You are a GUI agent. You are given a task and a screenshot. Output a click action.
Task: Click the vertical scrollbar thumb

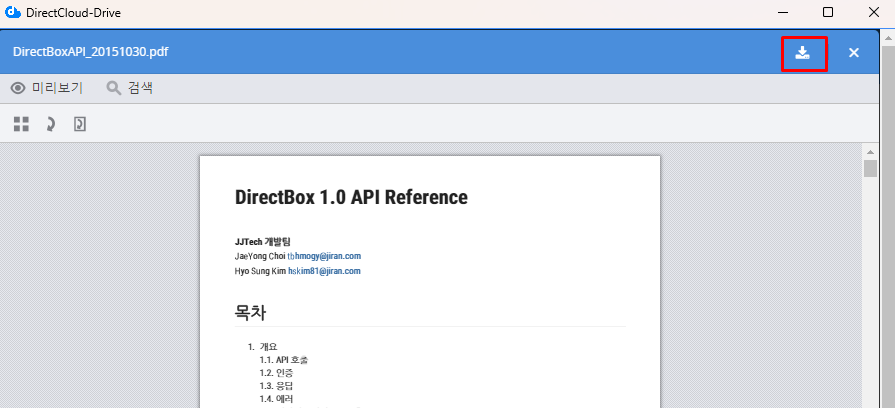(x=870, y=168)
